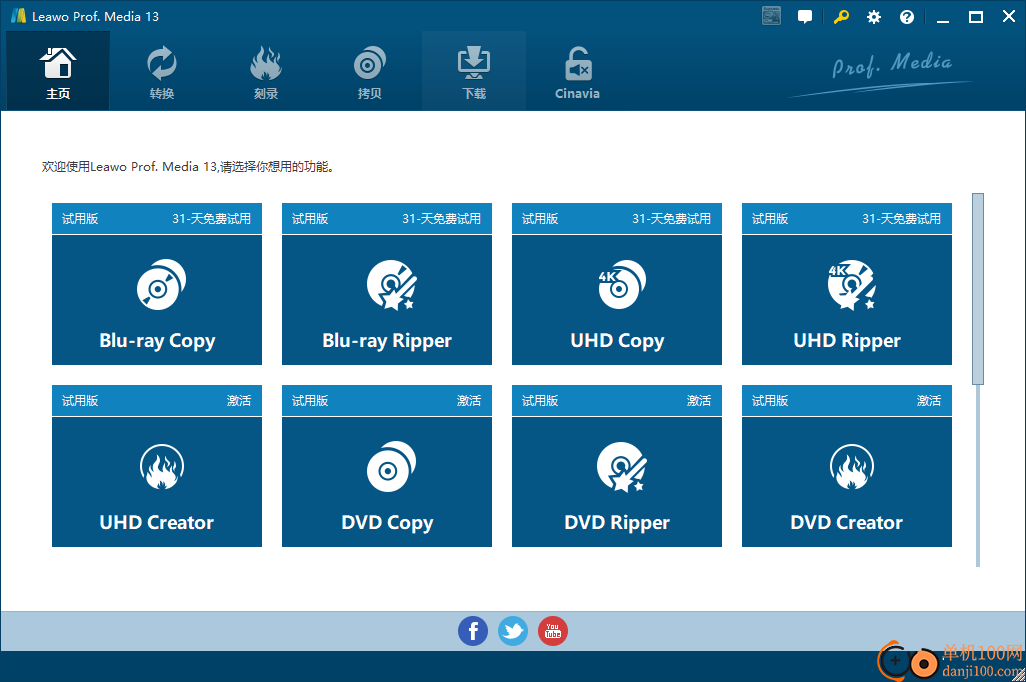Click the UHD Copy title text
The width and height of the screenshot is (1026, 682).
(617, 341)
